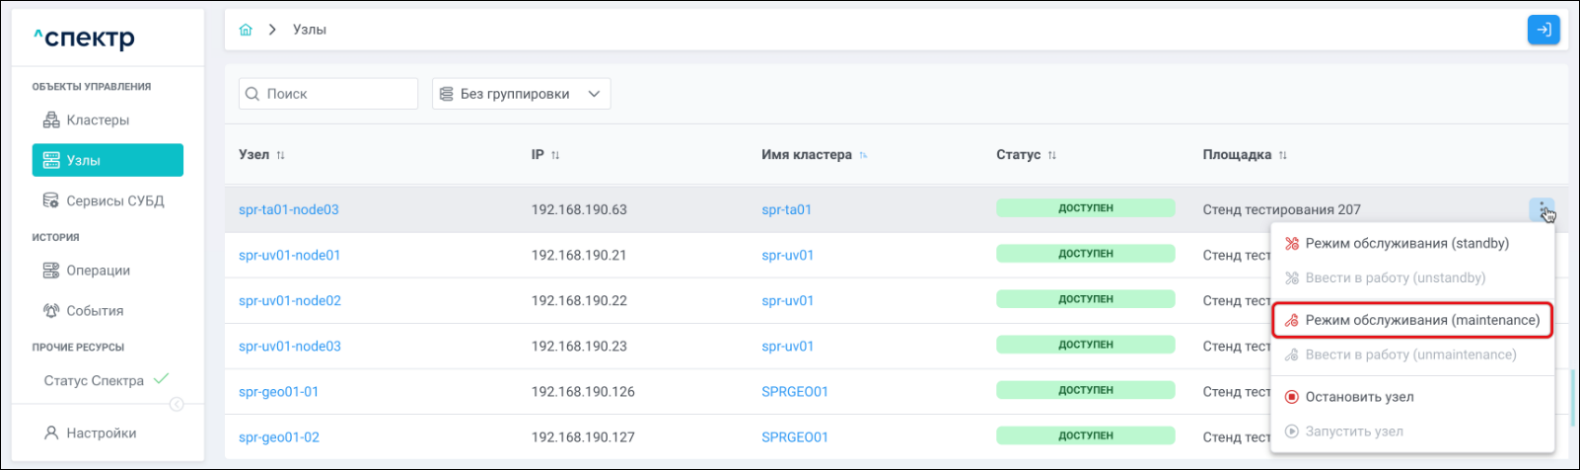The height and width of the screenshot is (470, 1580).
Task: Sort table by Узел column
Action: click(280, 155)
